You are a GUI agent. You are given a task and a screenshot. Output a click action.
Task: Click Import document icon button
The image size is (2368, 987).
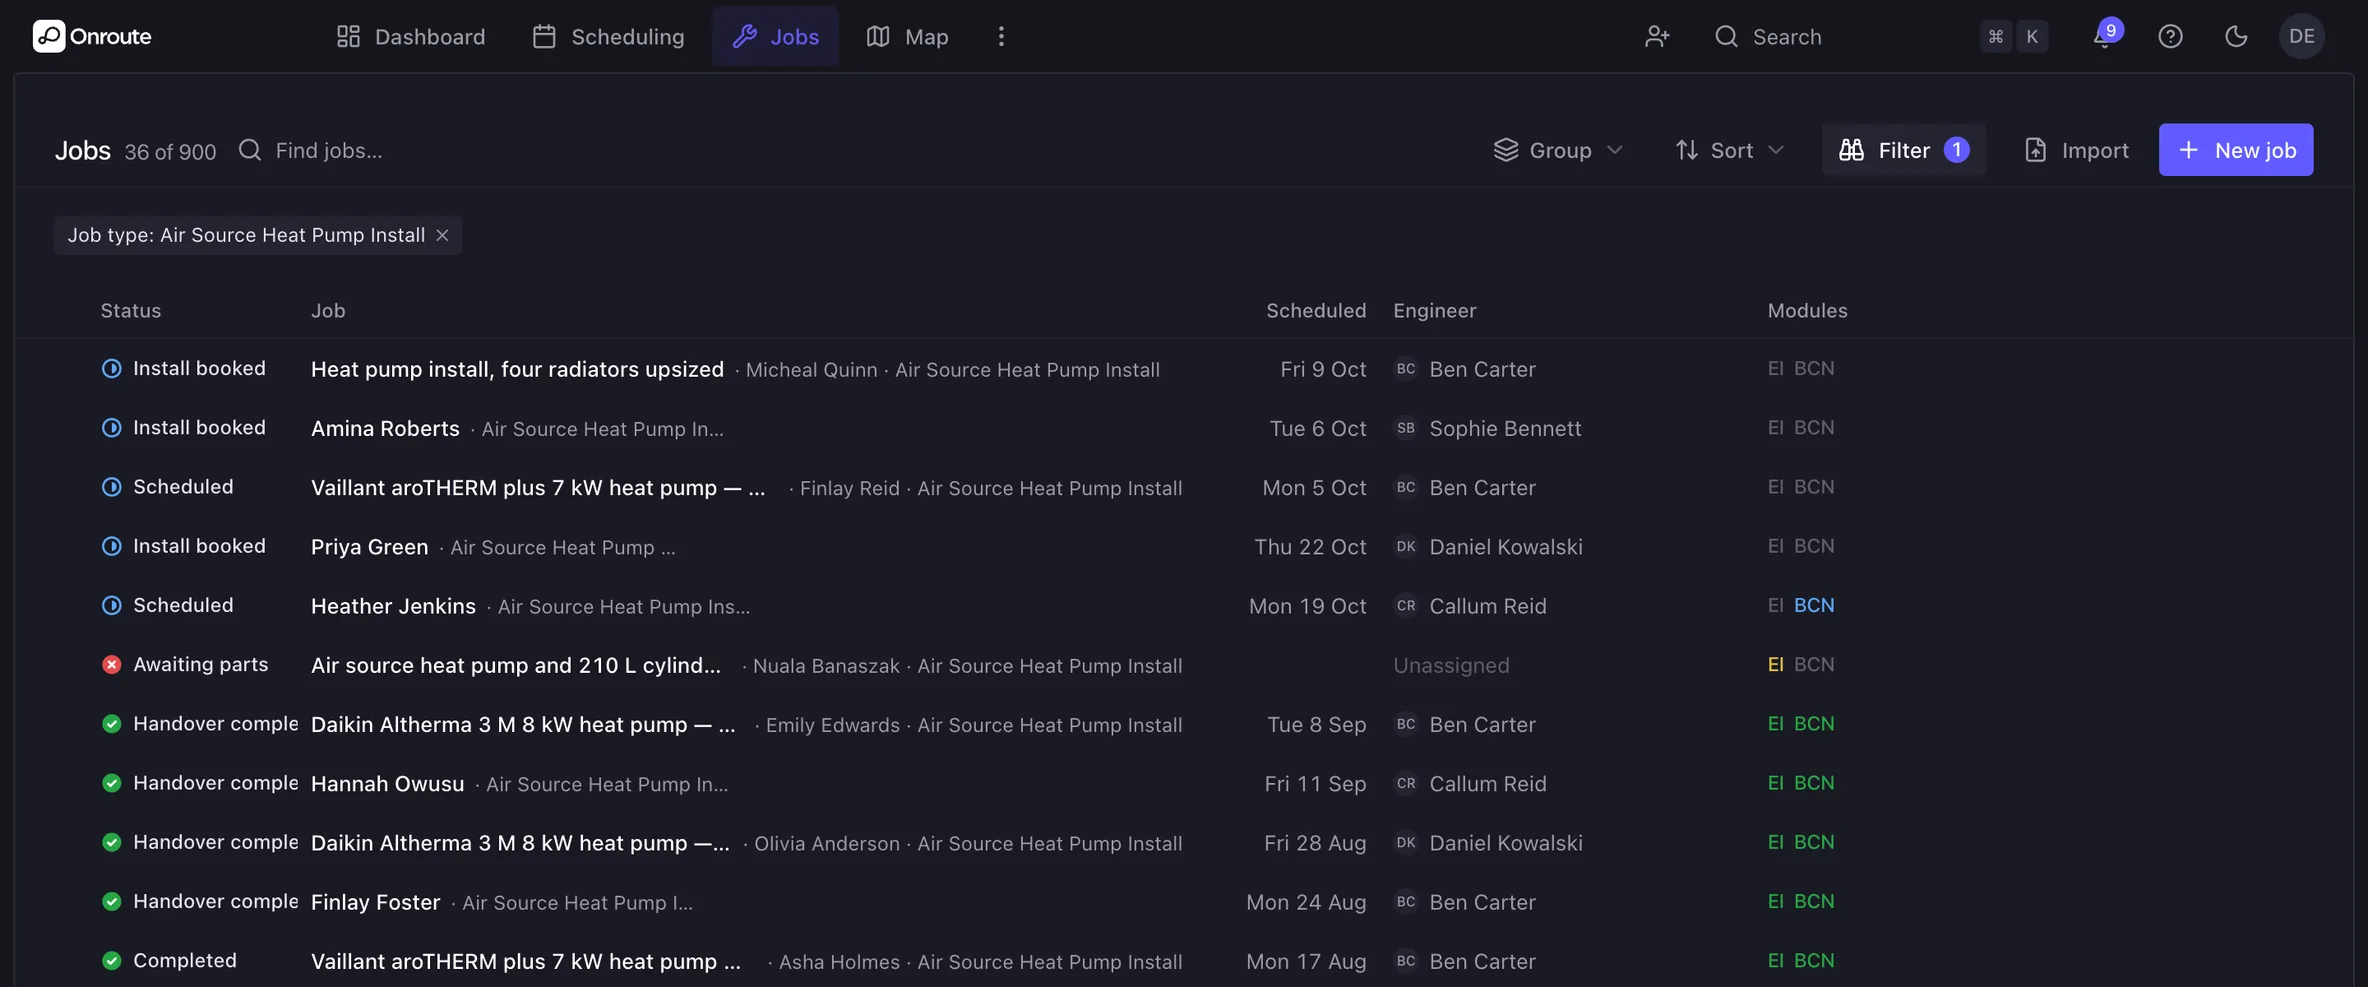(2077, 150)
